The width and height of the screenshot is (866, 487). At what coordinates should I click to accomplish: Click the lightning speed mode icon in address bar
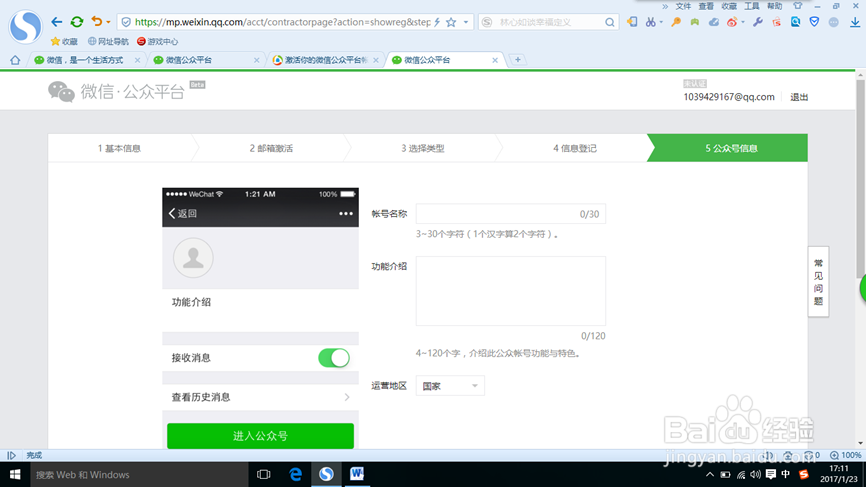click(437, 22)
